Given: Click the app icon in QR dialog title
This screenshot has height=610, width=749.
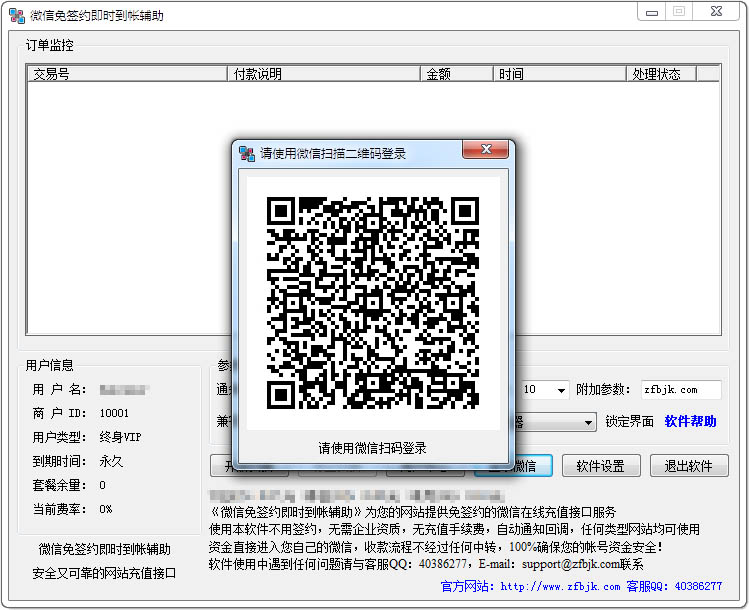Looking at the screenshot, I should coord(246,153).
